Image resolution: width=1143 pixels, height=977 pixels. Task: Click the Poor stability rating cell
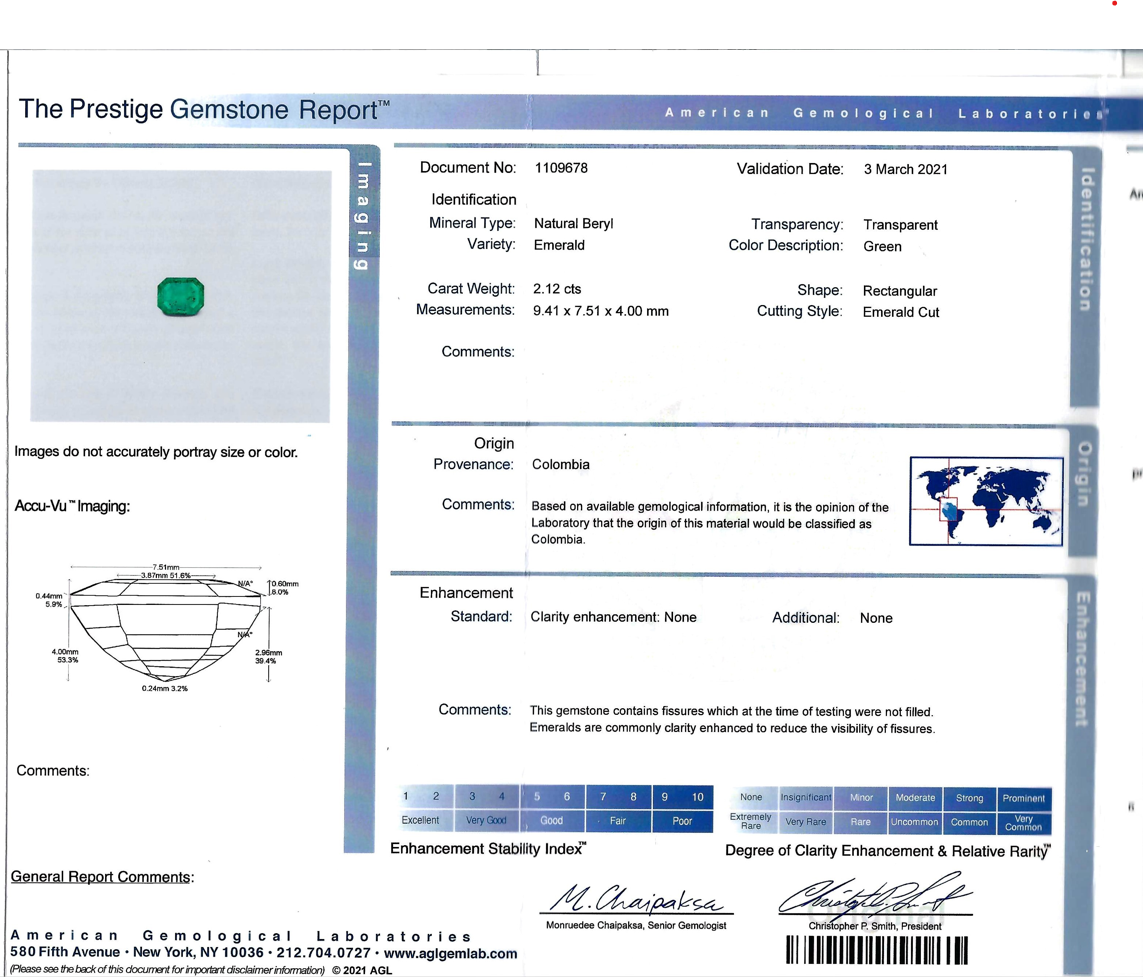pos(682,821)
